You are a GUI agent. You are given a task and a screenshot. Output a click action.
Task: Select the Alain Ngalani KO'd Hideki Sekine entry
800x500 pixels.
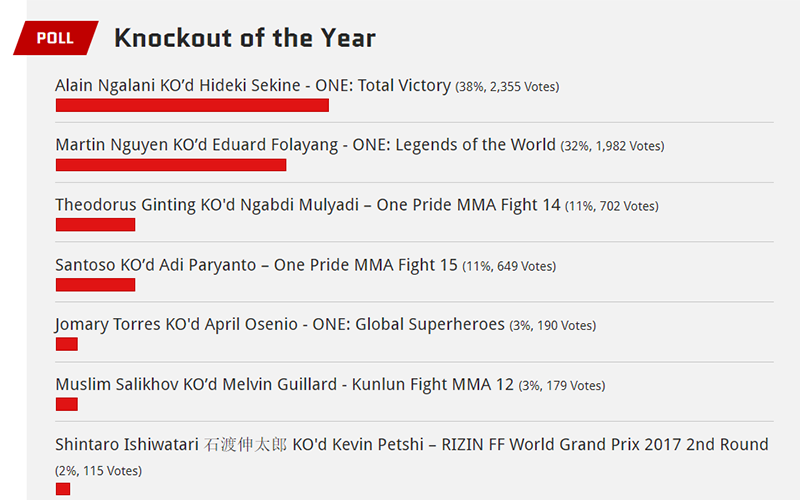tap(253, 85)
